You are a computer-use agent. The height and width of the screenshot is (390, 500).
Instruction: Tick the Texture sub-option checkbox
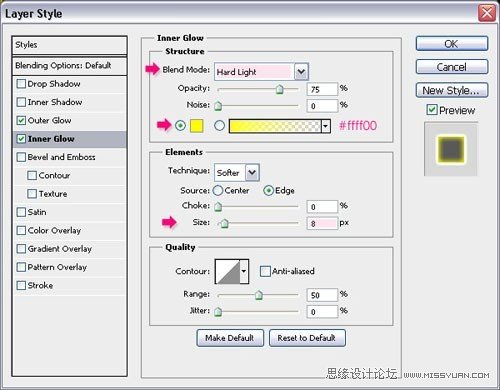click(32, 194)
